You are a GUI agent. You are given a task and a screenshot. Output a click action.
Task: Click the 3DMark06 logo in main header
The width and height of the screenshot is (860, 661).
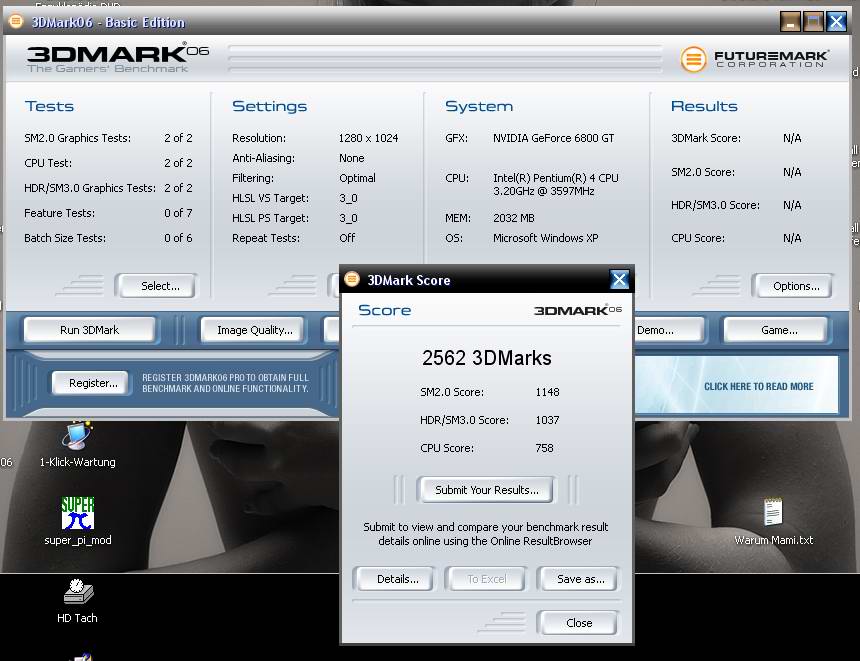(x=117, y=58)
